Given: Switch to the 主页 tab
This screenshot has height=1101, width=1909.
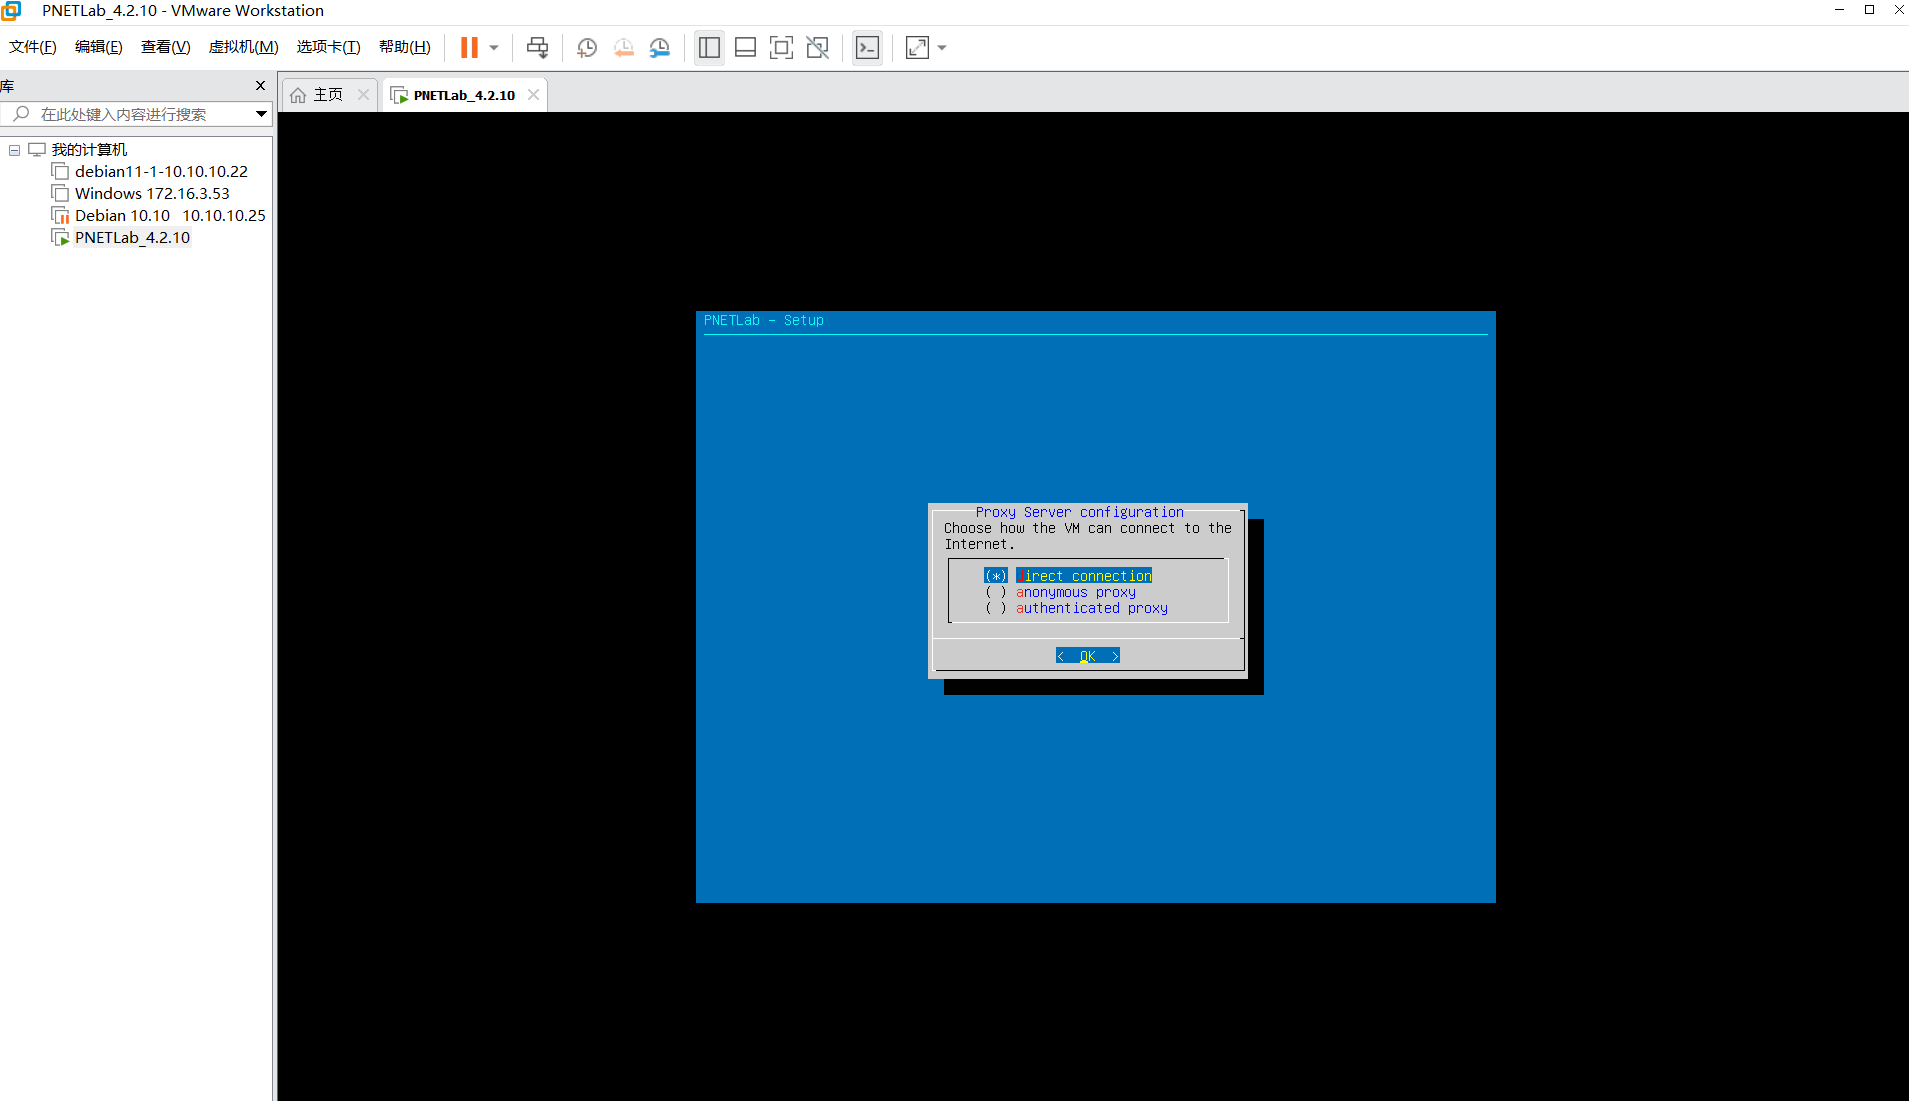Looking at the screenshot, I should point(329,95).
